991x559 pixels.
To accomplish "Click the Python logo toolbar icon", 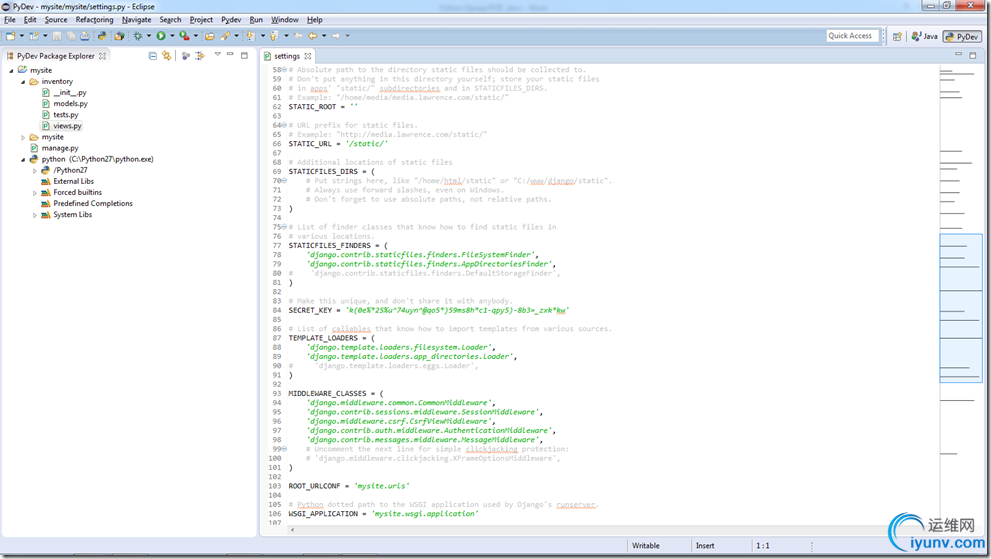I will [x=102, y=36].
